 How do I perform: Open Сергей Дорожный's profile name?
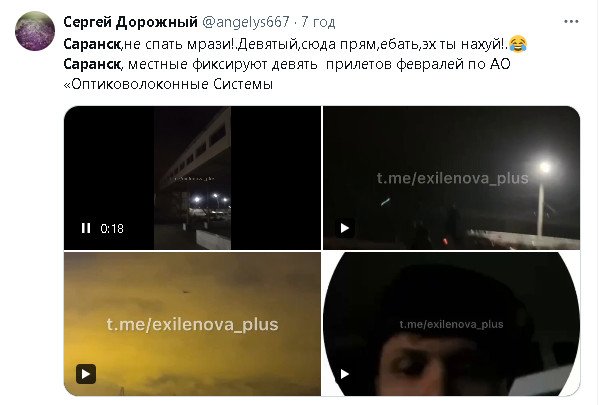click(x=130, y=22)
